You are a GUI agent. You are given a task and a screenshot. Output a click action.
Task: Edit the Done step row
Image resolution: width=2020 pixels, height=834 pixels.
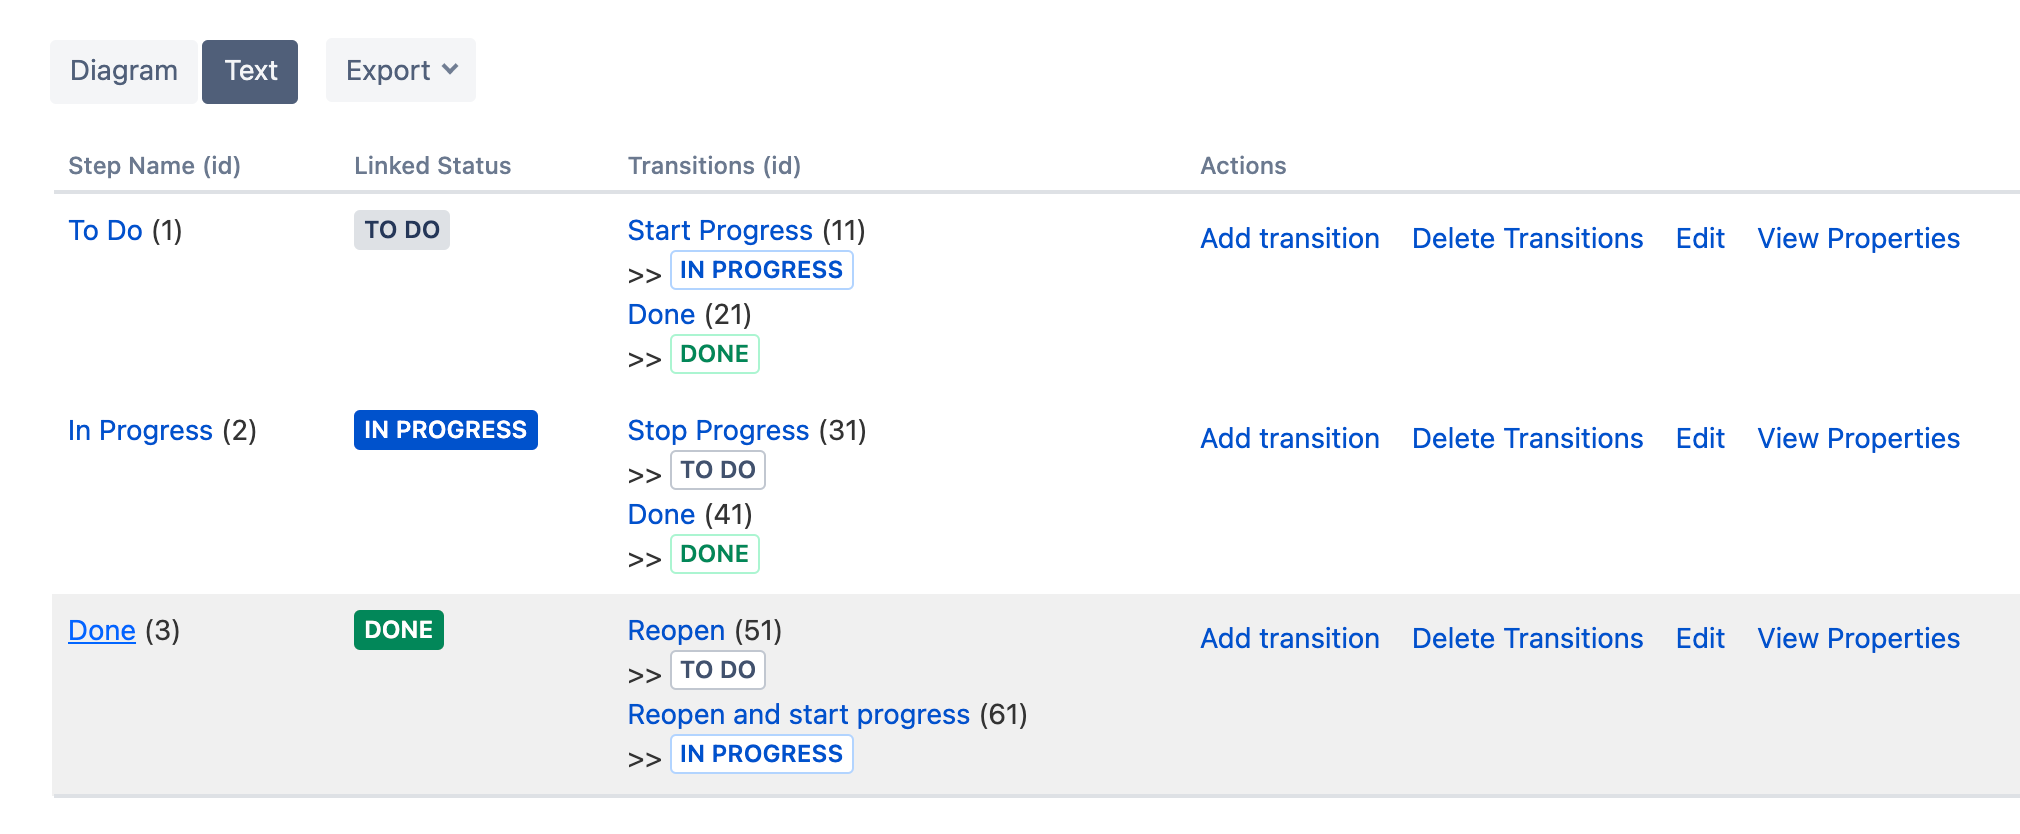tap(1700, 639)
